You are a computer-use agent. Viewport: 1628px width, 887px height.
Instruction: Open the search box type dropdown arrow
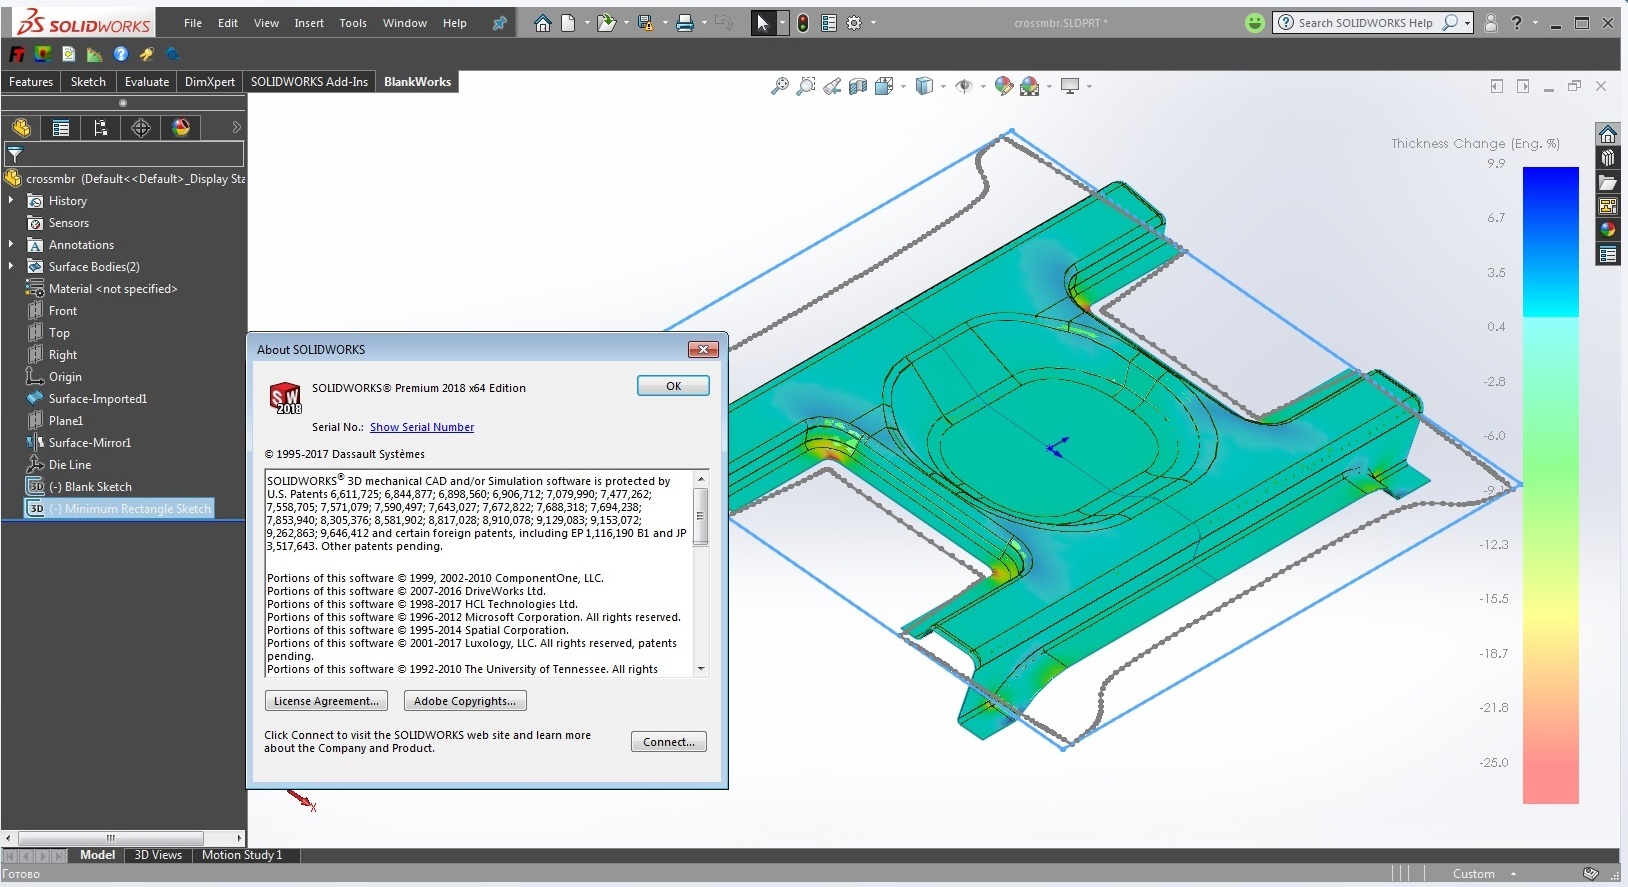tap(1467, 23)
